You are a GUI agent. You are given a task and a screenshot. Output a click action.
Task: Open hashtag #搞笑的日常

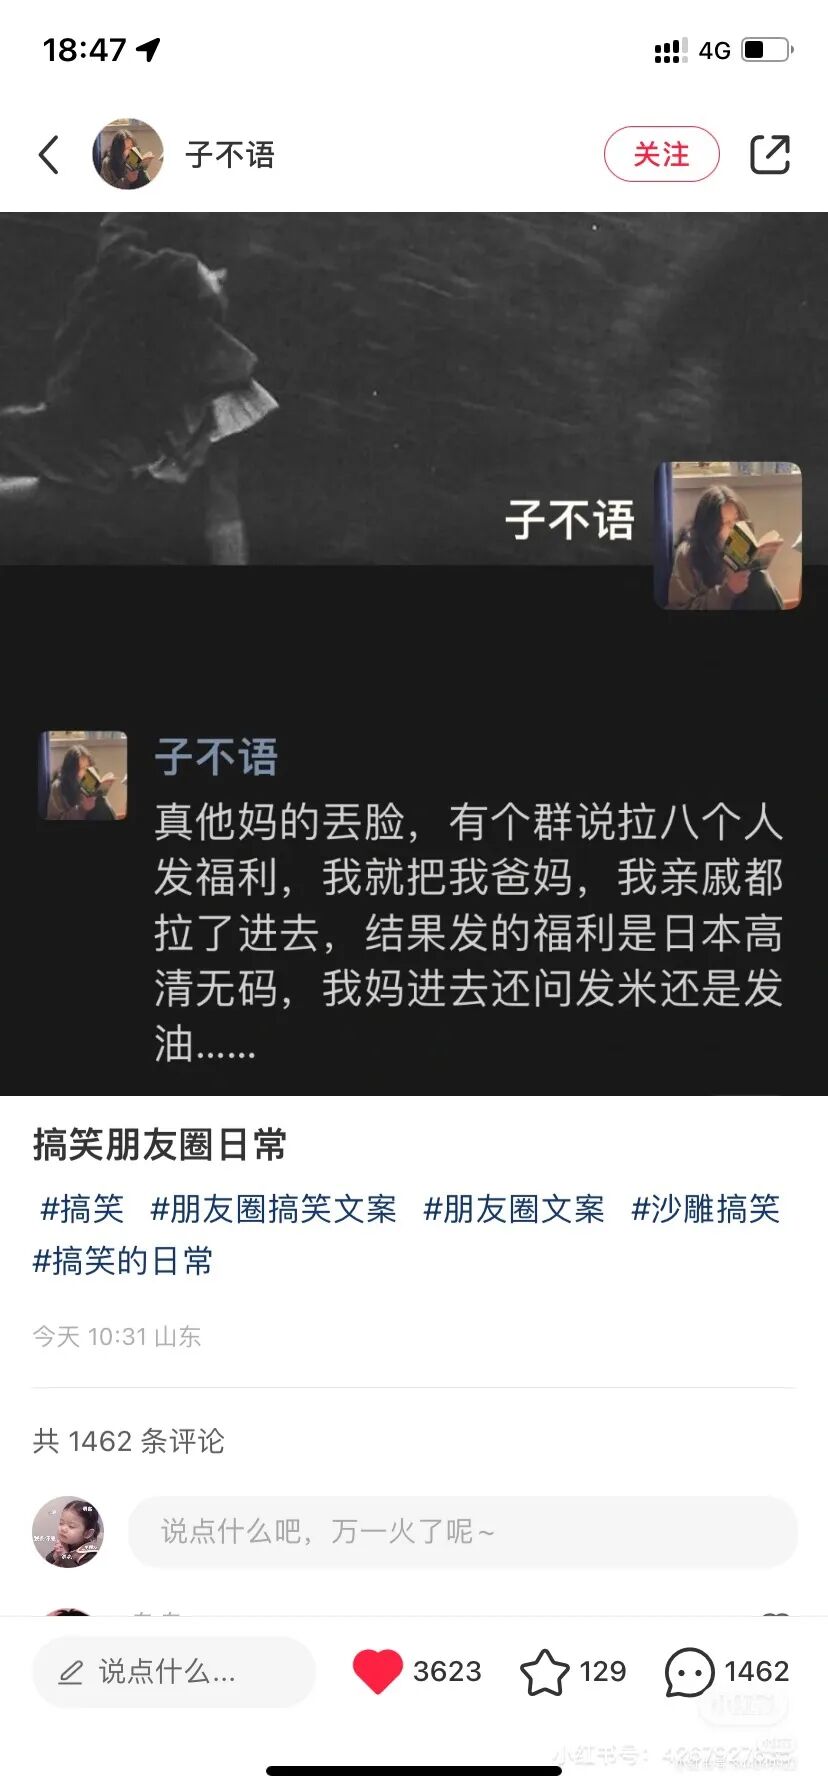123,1261
